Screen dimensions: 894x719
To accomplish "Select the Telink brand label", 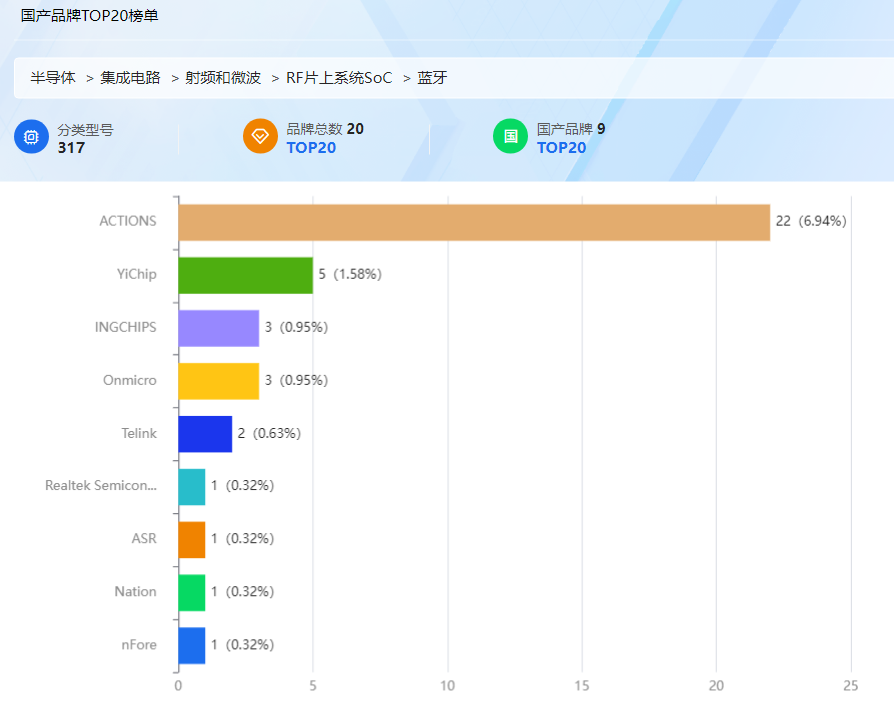I will (x=139, y=433).
